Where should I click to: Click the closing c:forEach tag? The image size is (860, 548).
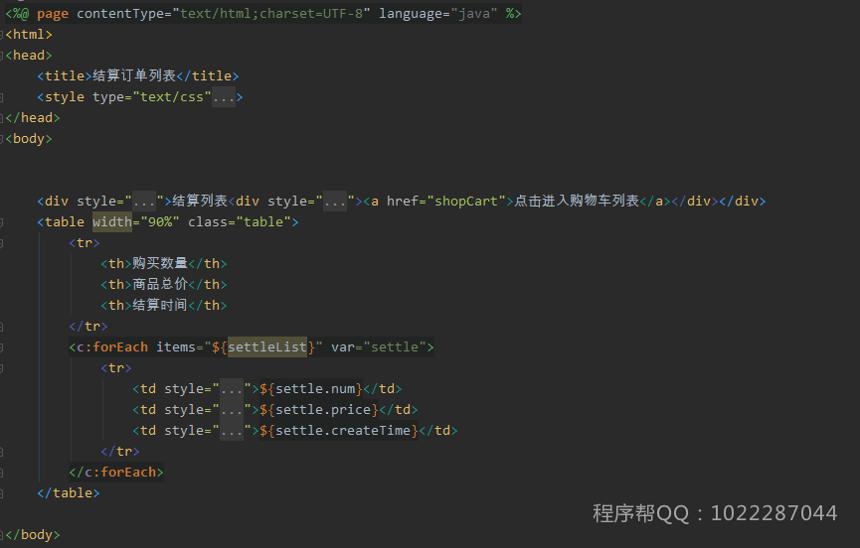click(116, 472)
